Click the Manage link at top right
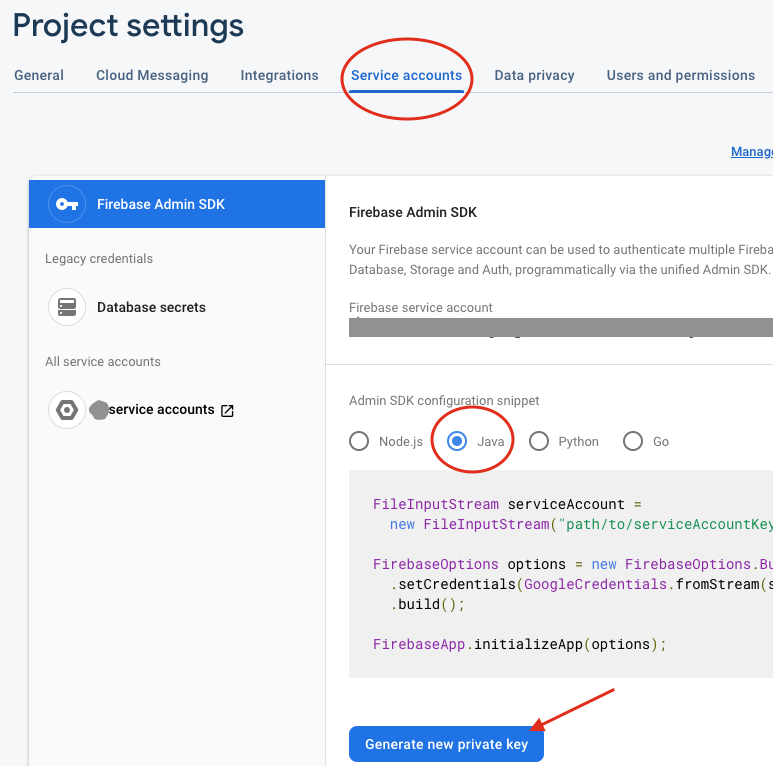This screenshot has height=766, width=773. 751,152
